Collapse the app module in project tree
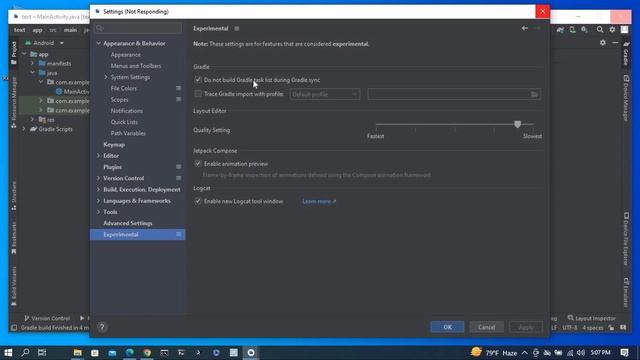The width and height of the screenshot is (640, 360). [x=24, y=54]
